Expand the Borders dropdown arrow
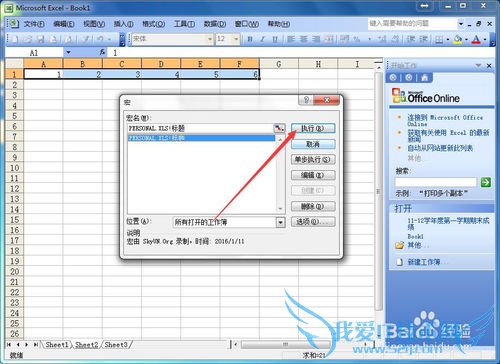 click(448, 40)
